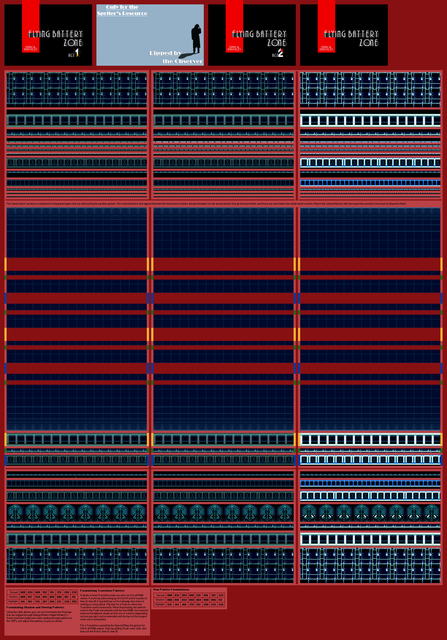Click the 'Formulating Shadow and Overlay Palettes' heading

[x=35, y=607]
